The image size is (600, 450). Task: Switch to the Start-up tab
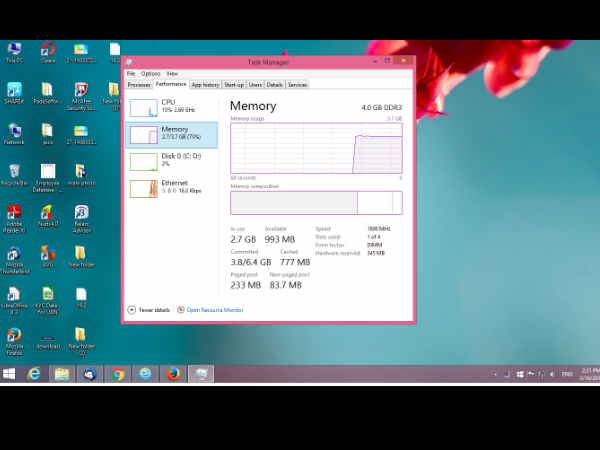pos(234,85)
